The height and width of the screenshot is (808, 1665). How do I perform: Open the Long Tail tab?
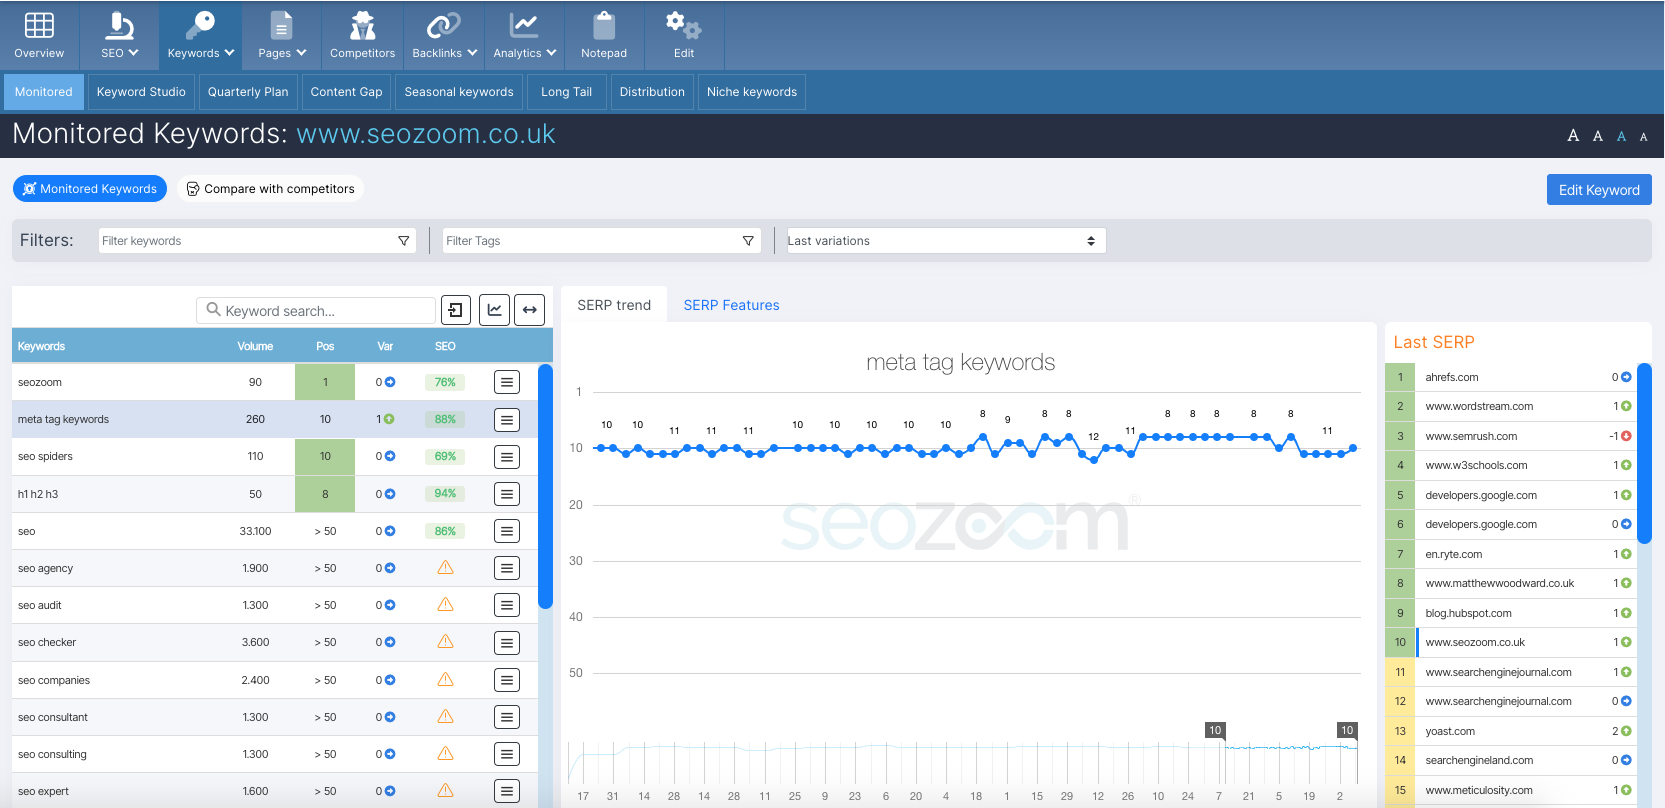click(x=566, y=92)
